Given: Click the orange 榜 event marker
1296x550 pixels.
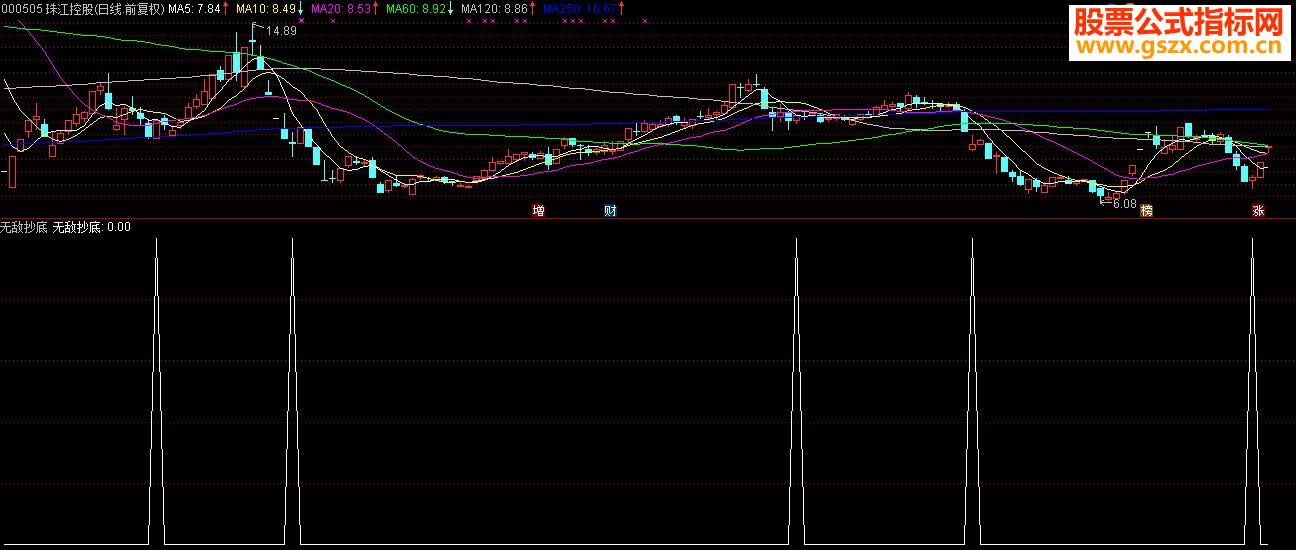Looking at the screenshot, I should click(x=1147, y=211).
